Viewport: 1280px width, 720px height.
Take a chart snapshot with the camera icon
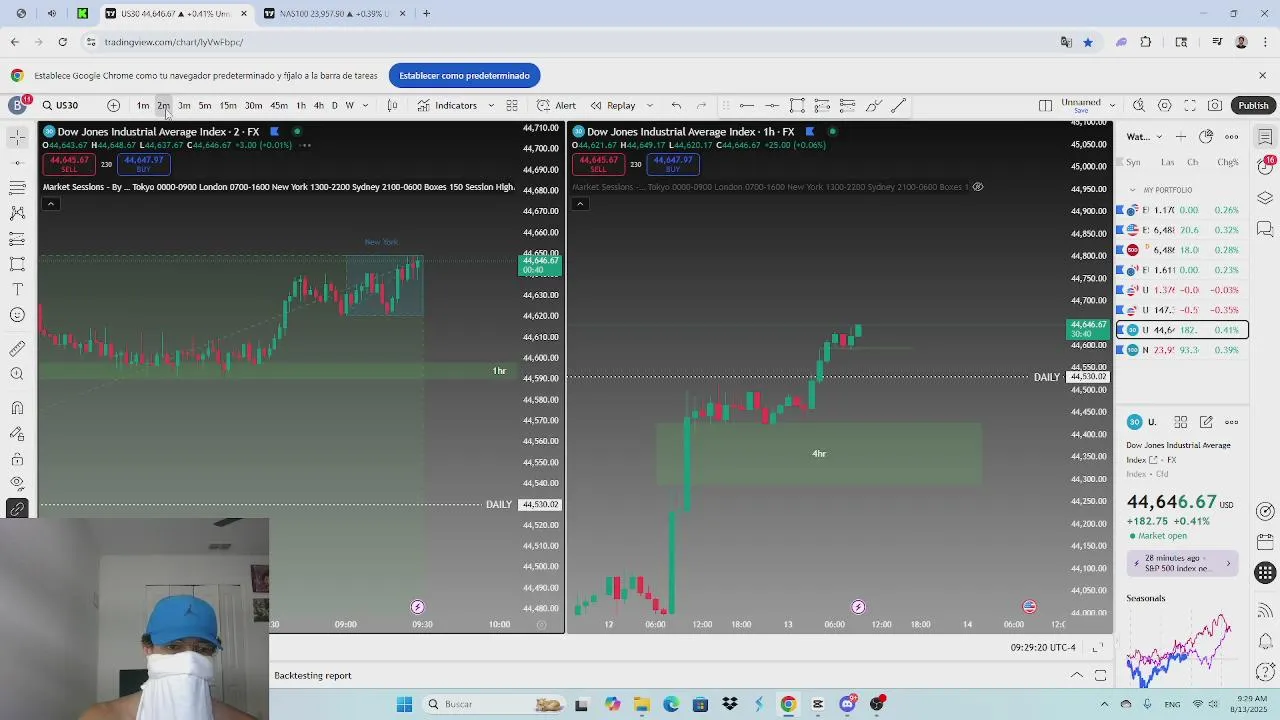1215,105
